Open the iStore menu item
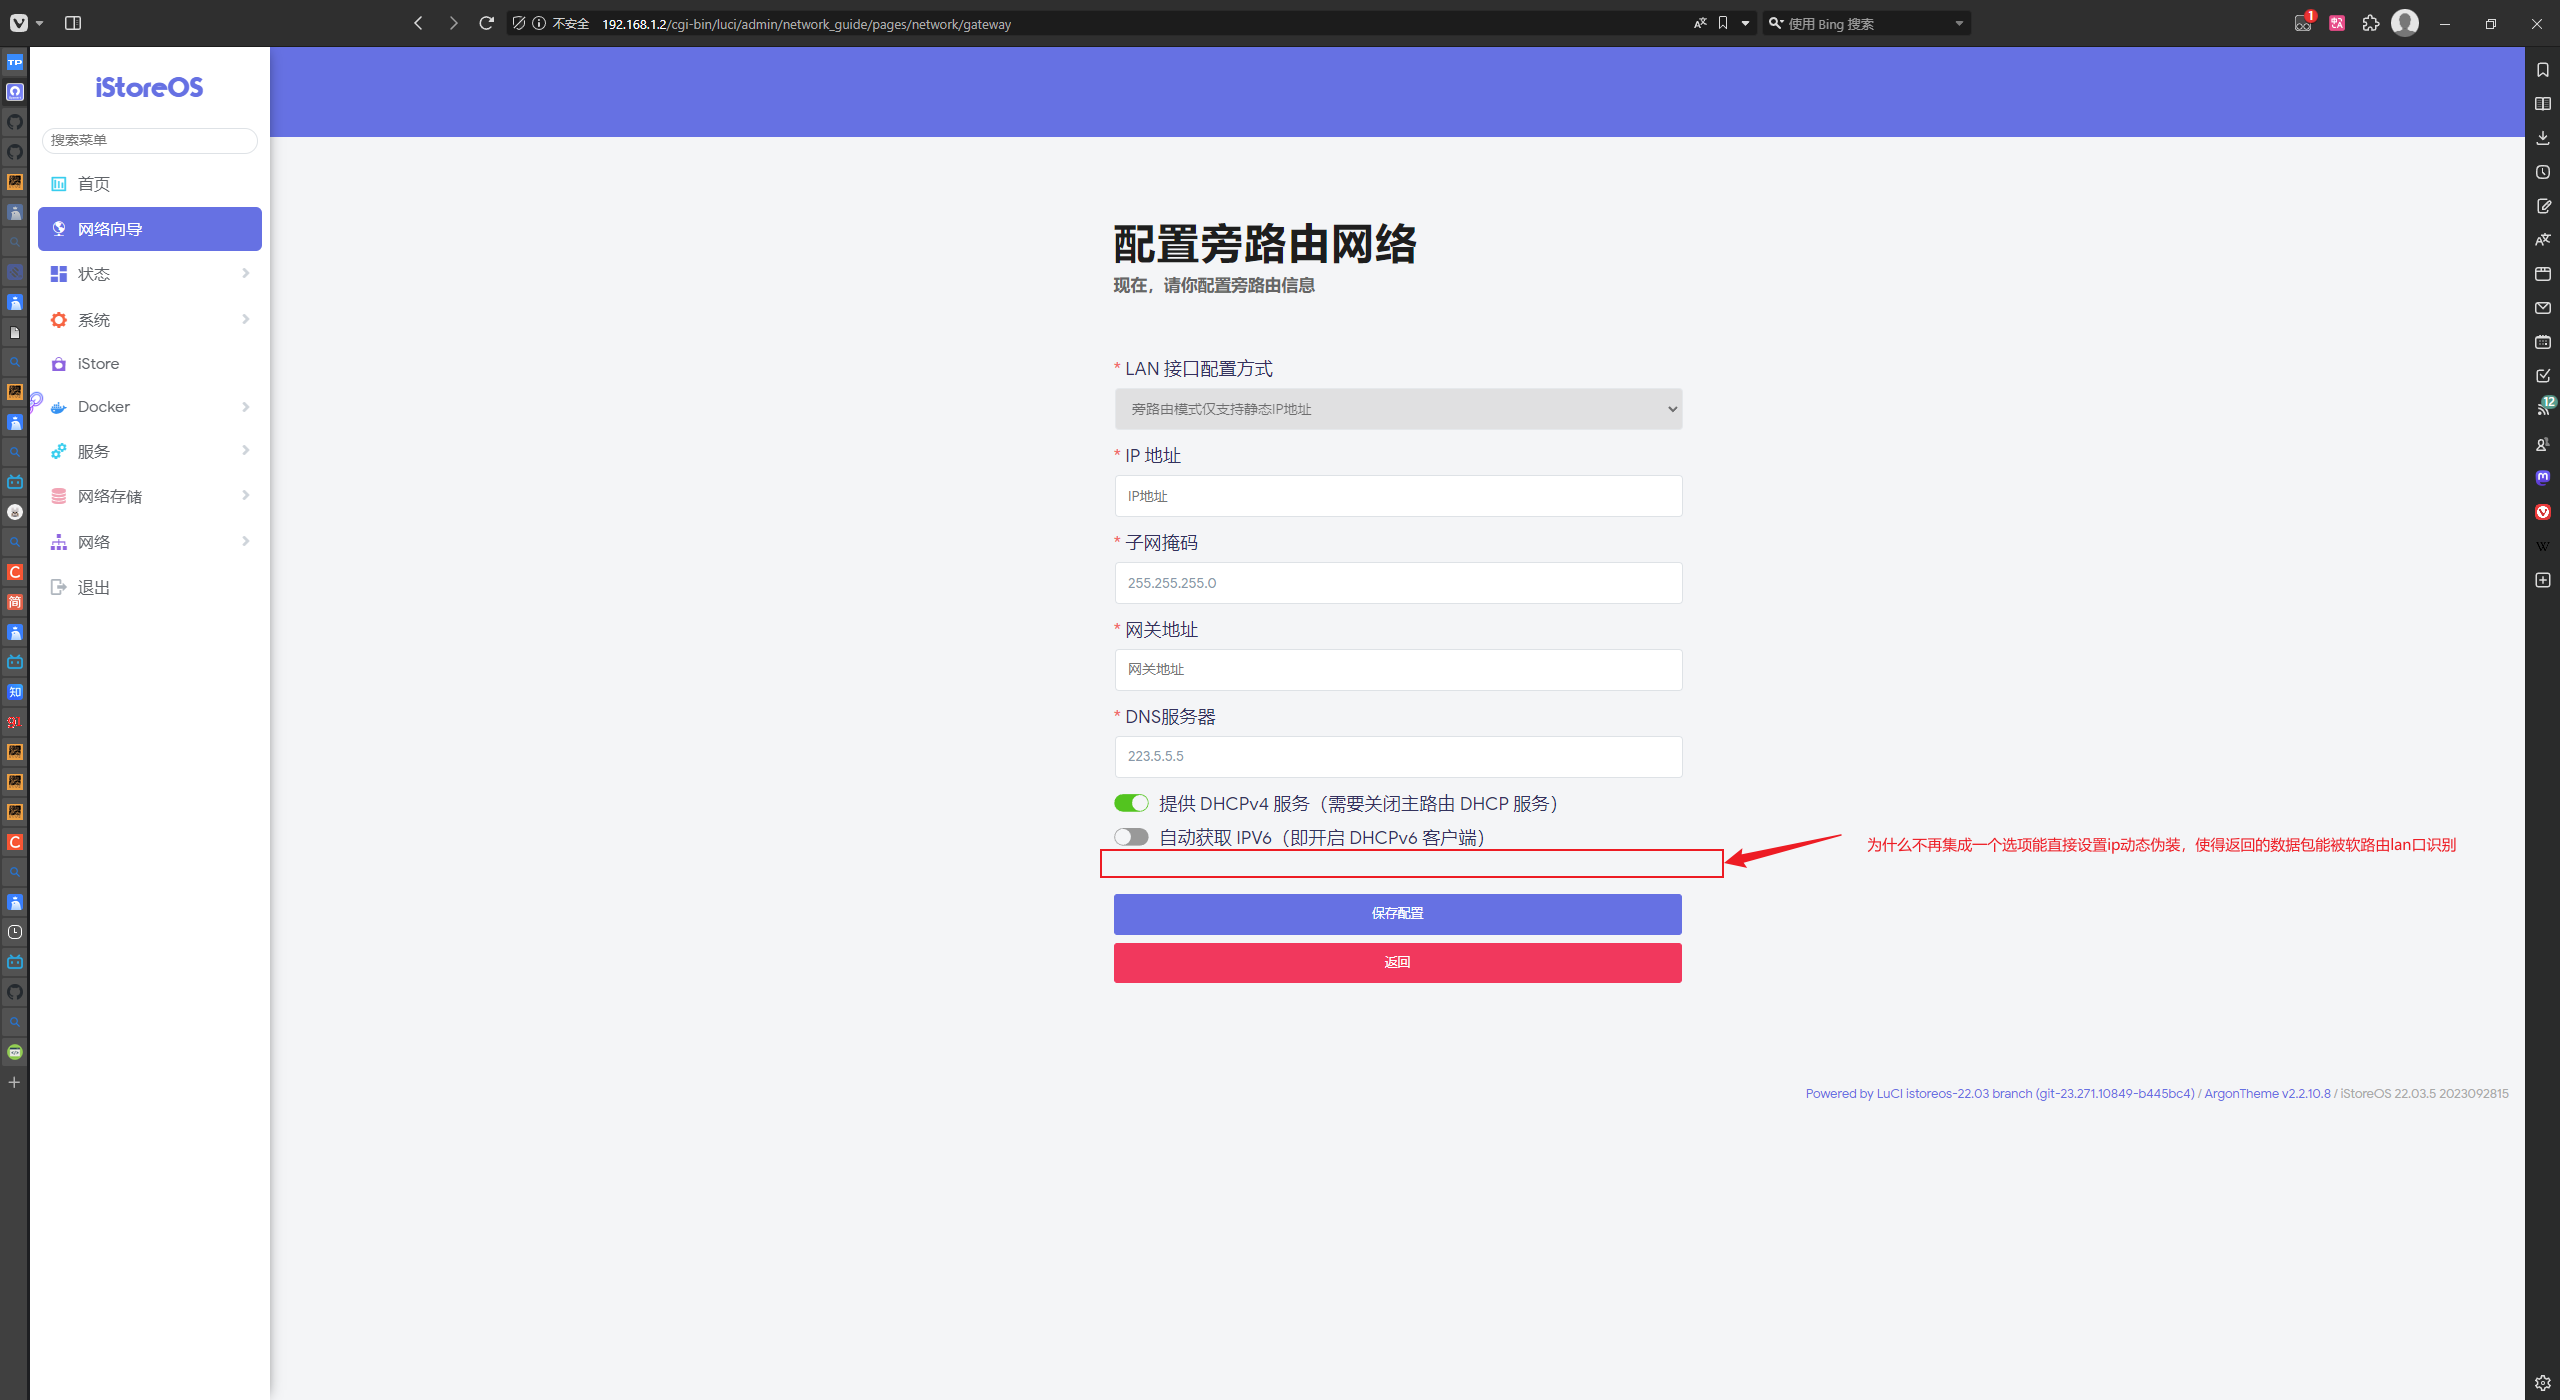The height and width of the screenshot is (1400, 2560). pos(98,364)
